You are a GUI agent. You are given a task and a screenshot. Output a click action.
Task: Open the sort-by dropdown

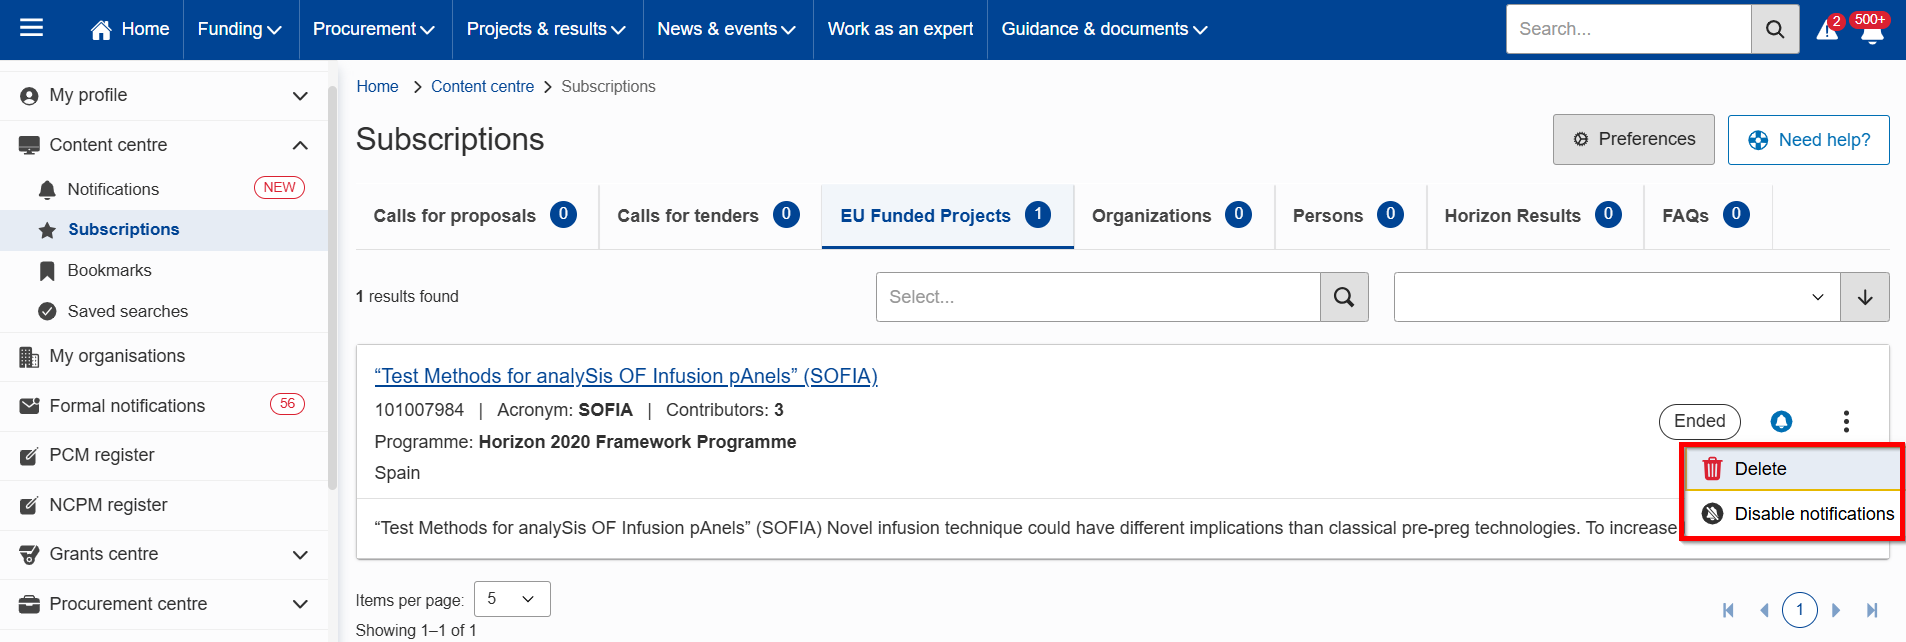pos(1617,297)
